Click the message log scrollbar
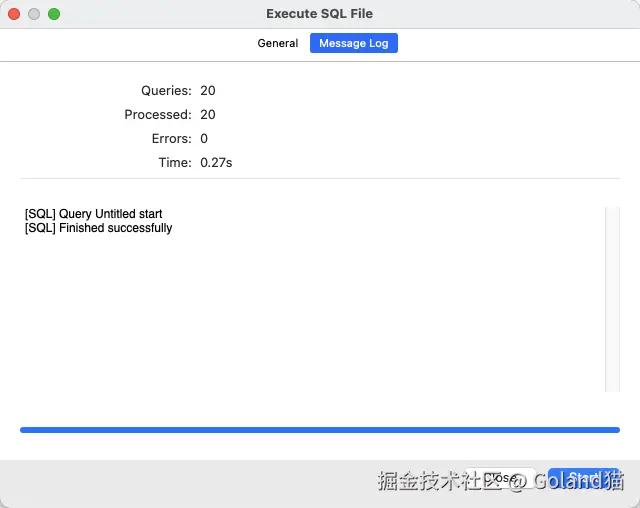This screenshot has height=508, width=640. [x=612, y=299]
